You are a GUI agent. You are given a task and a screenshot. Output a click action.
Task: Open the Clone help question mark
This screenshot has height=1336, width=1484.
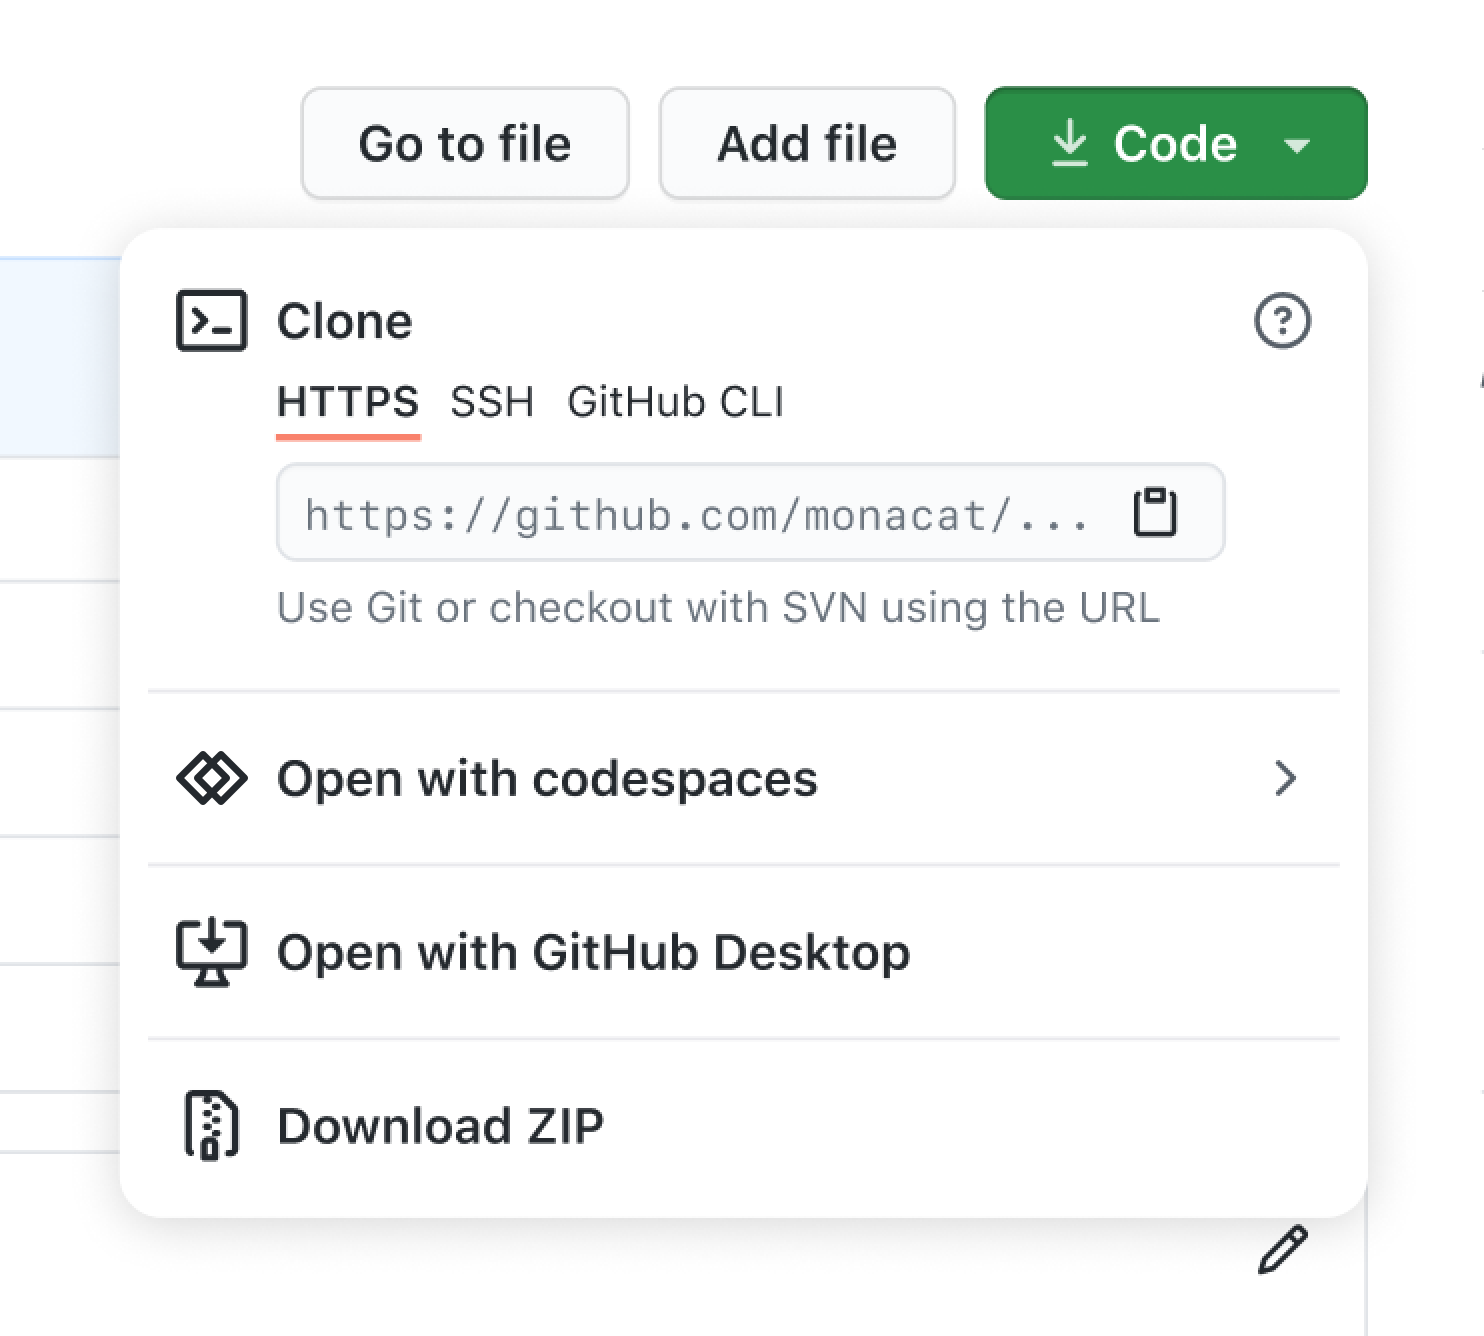click(1283, 322)
